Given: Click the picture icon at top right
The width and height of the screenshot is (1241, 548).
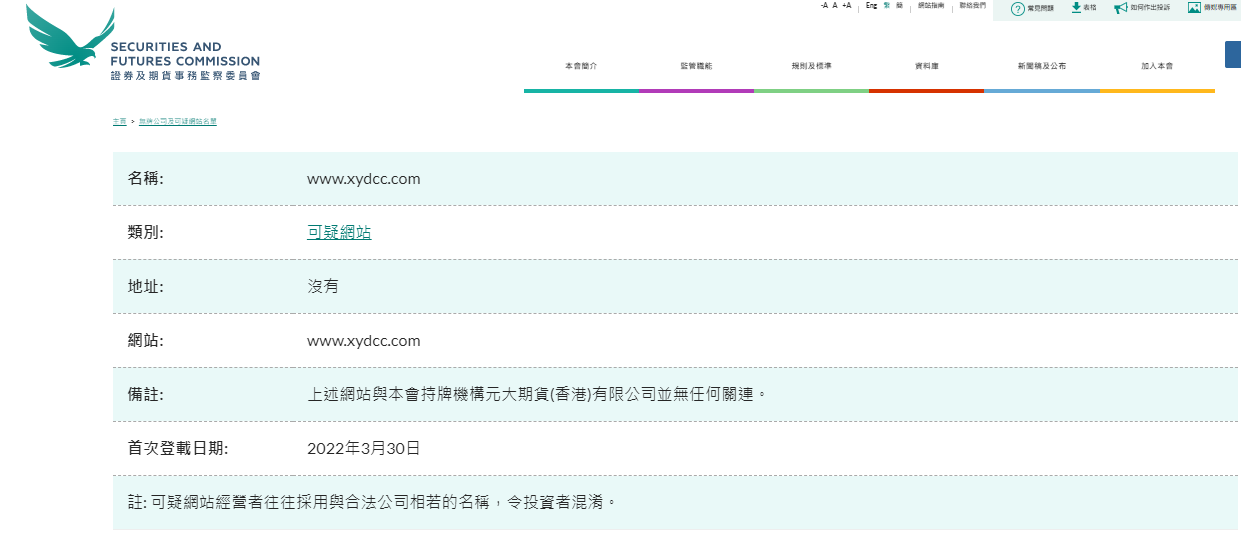Looking at the screenshot, I should coord(1193,8).
